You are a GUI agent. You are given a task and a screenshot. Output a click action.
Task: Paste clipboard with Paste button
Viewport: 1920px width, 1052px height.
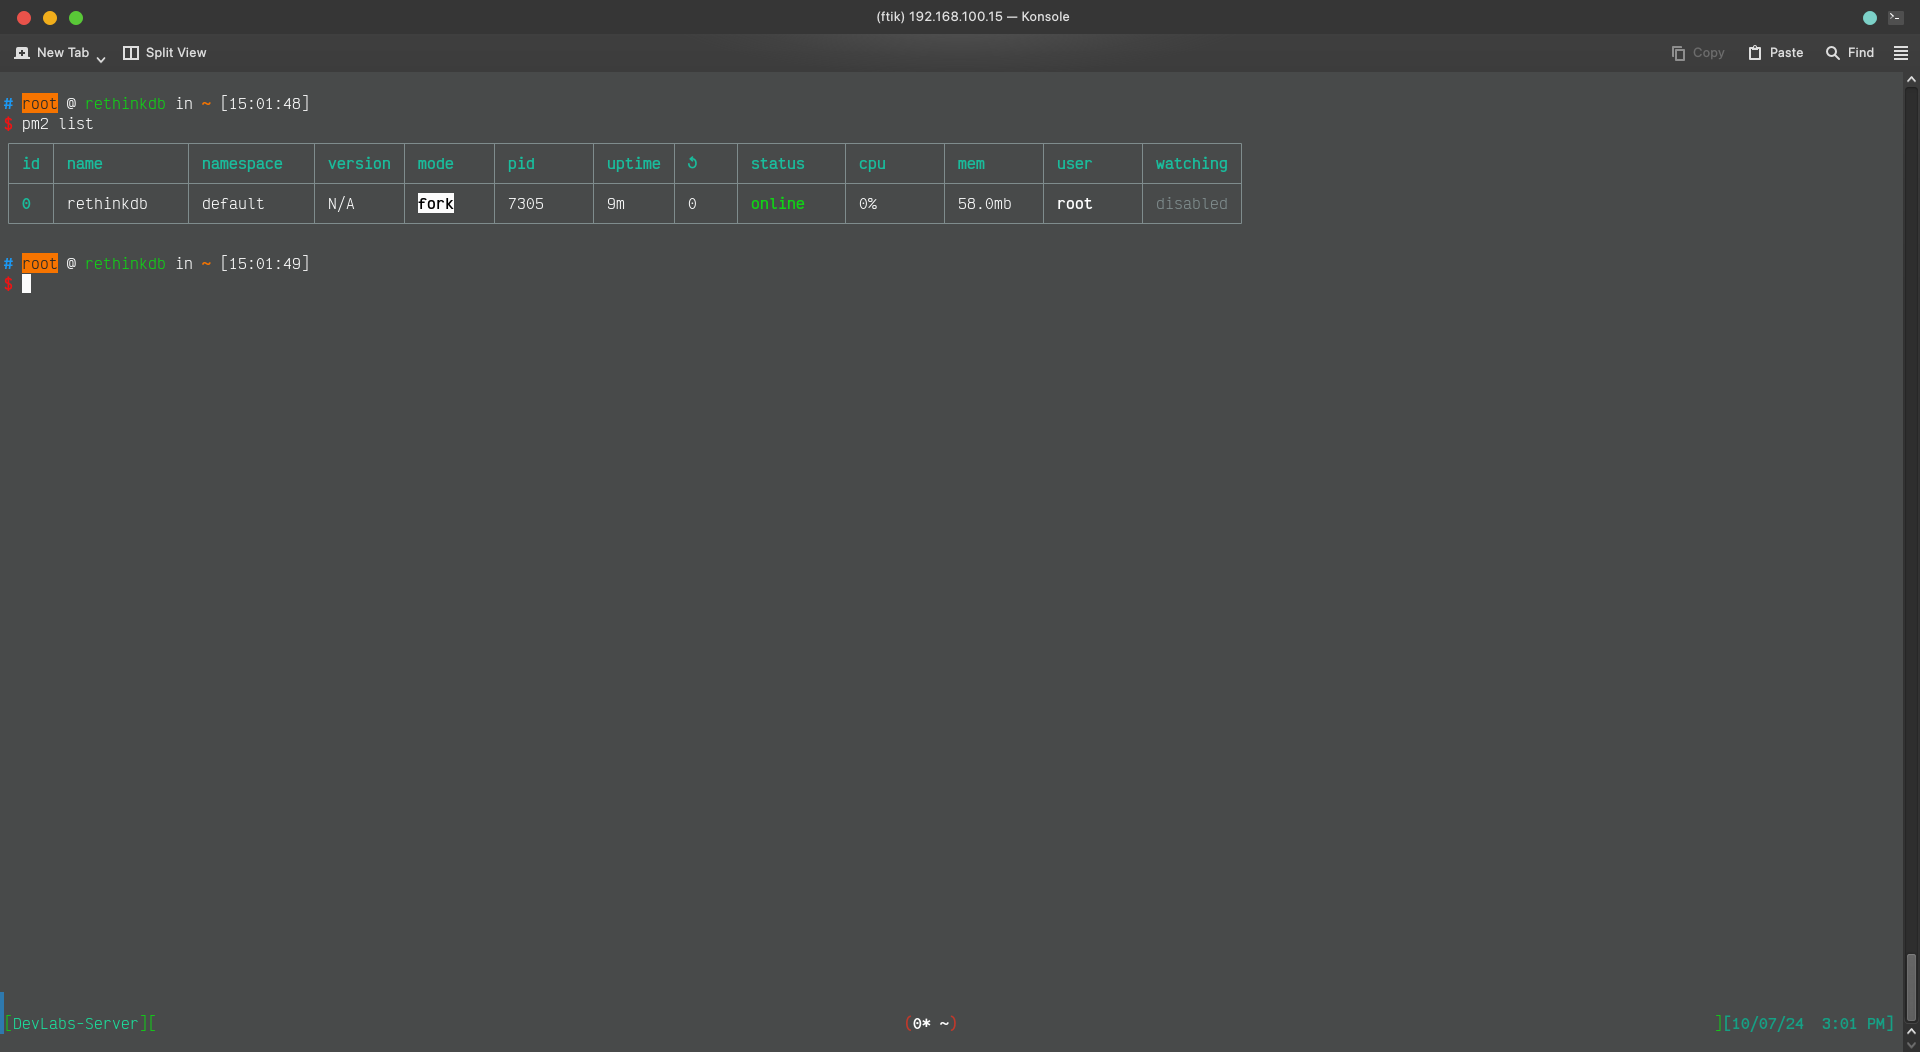[1776, 53]
